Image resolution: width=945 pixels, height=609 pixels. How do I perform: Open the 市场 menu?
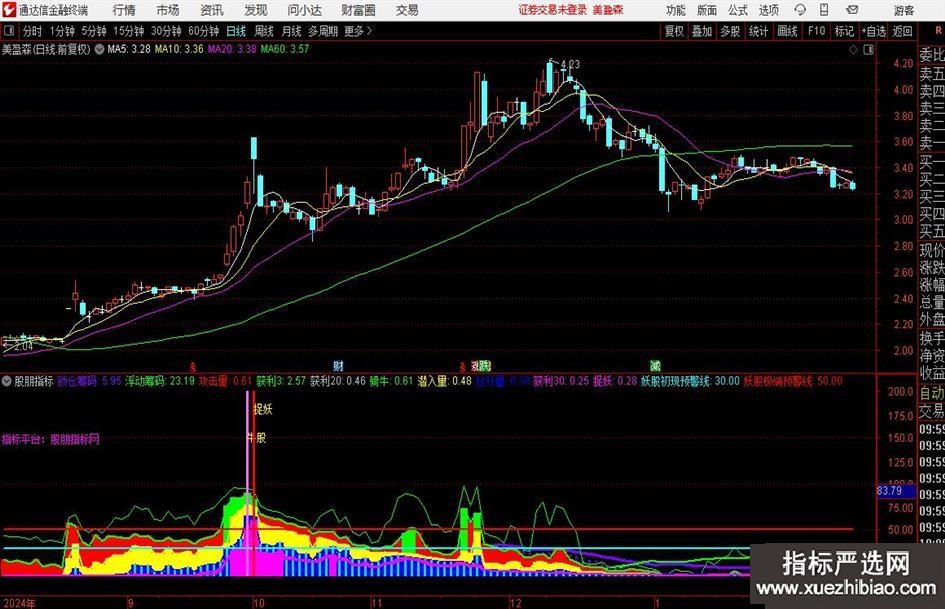168,10
